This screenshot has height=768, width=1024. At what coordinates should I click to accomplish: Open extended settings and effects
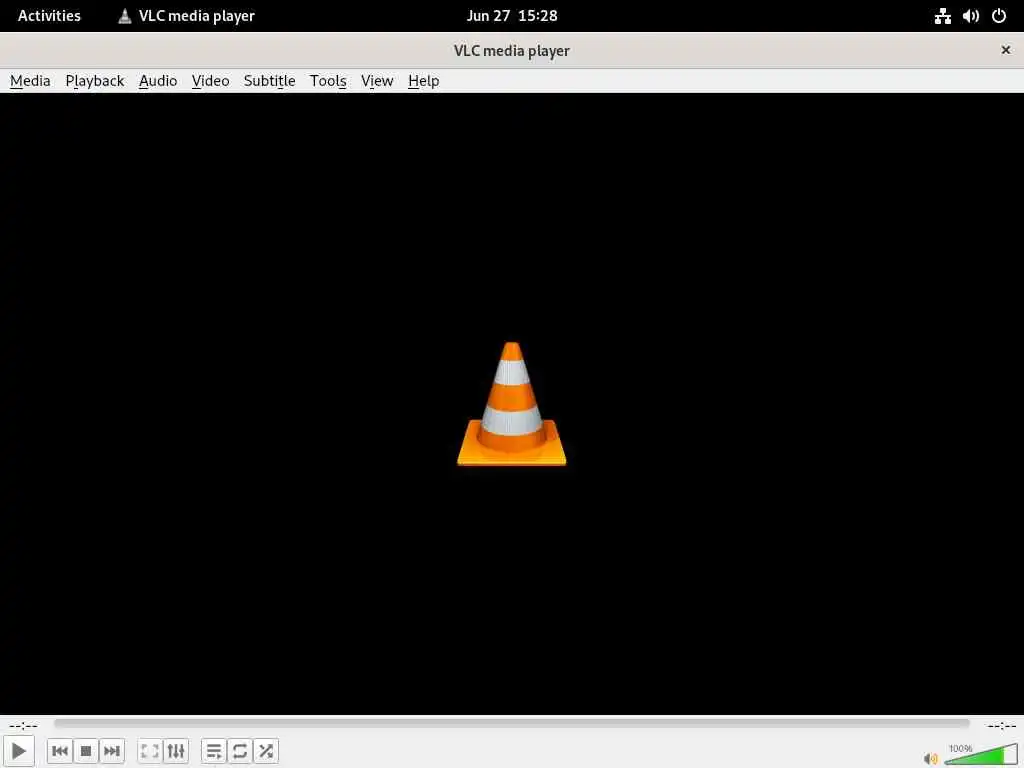pyautogui.click(x=176, y=751)
